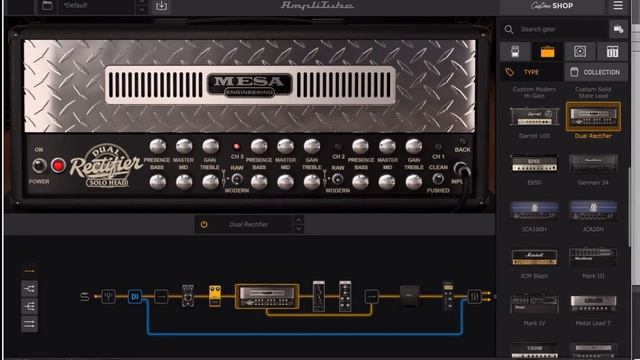Choose the two-way split routing layout

pyautogui.click(x=29, y=289)
